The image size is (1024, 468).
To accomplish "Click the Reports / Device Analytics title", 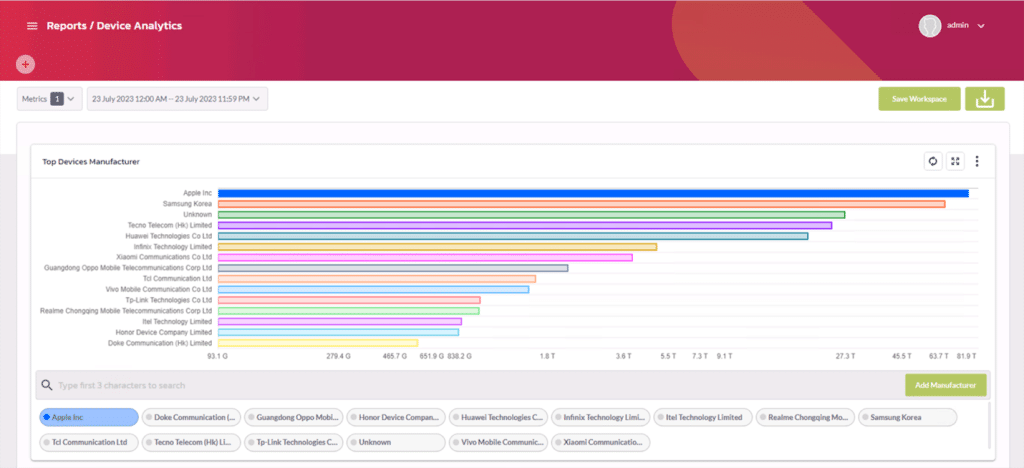I will pos(114,26).
